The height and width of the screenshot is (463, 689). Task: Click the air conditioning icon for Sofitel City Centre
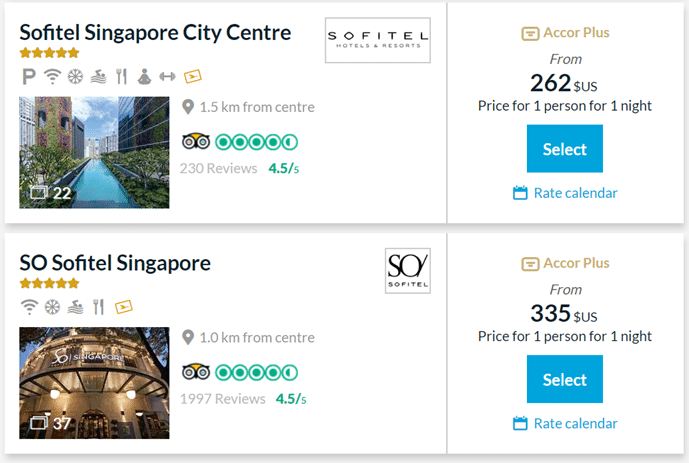point(75,76)
